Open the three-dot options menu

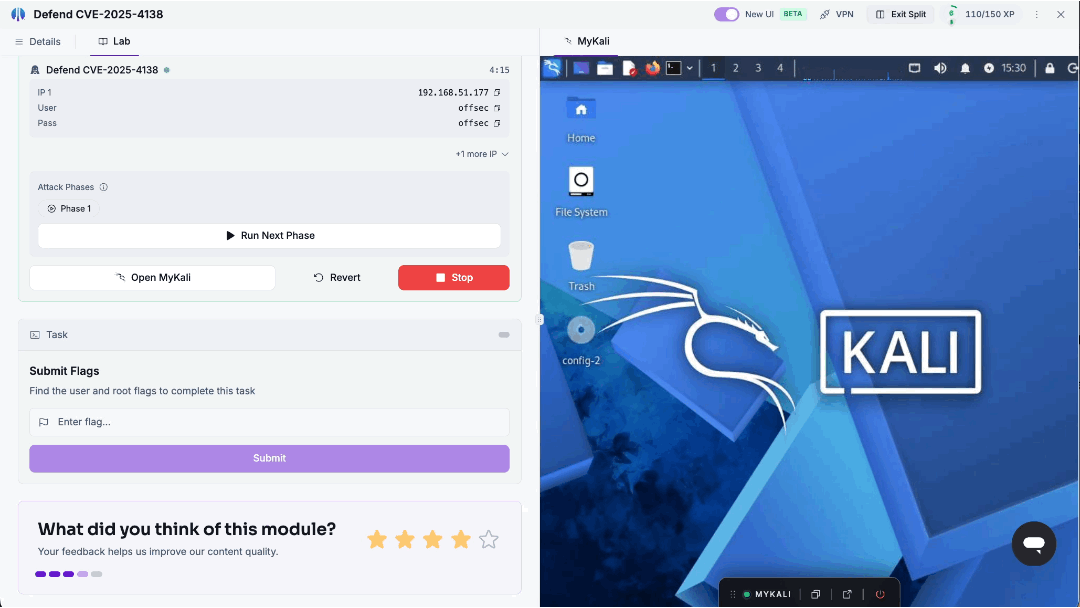1036,14
